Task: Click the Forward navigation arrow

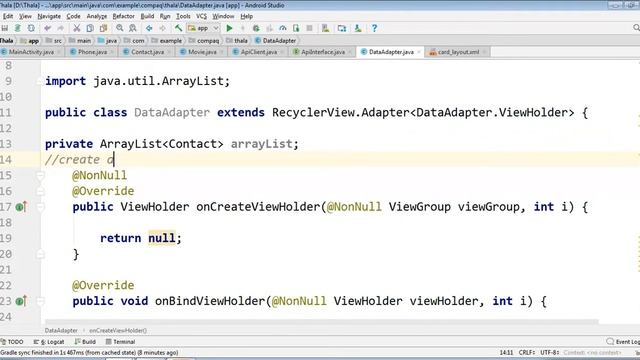Action: pos(162,28)
